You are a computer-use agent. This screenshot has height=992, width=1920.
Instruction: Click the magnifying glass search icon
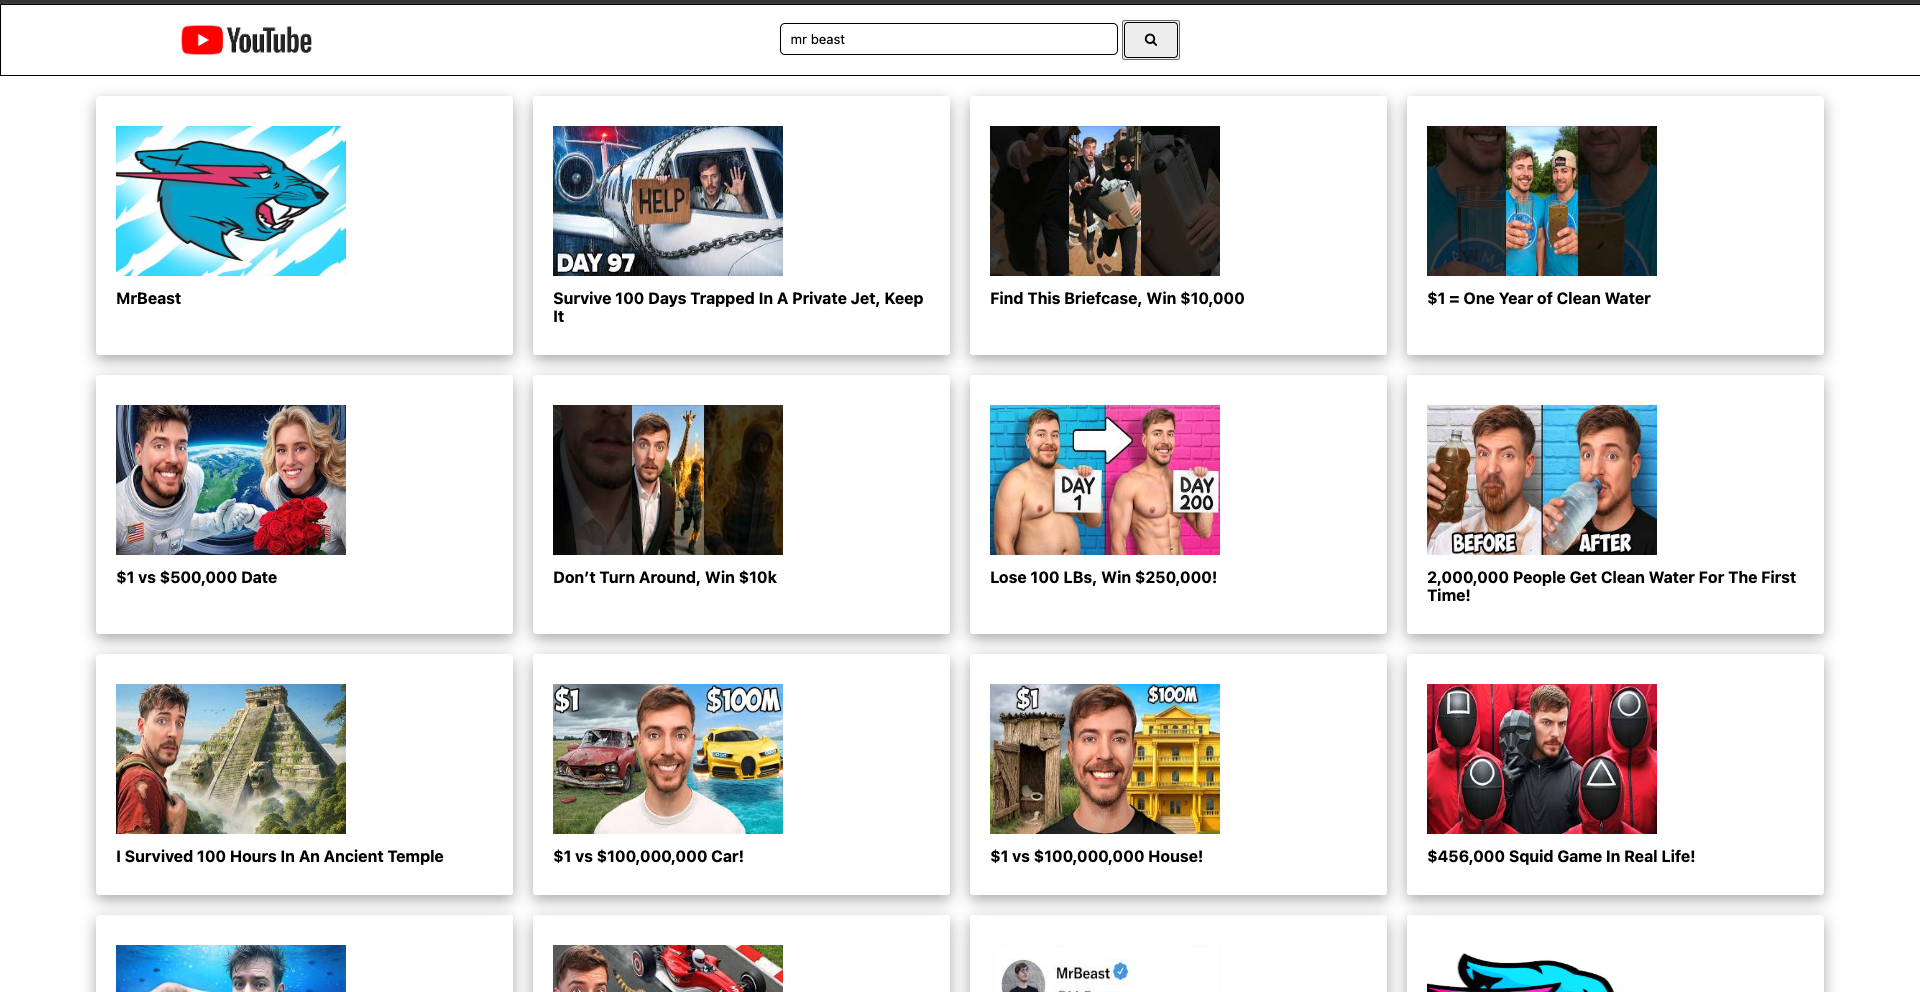point(1150,40)
